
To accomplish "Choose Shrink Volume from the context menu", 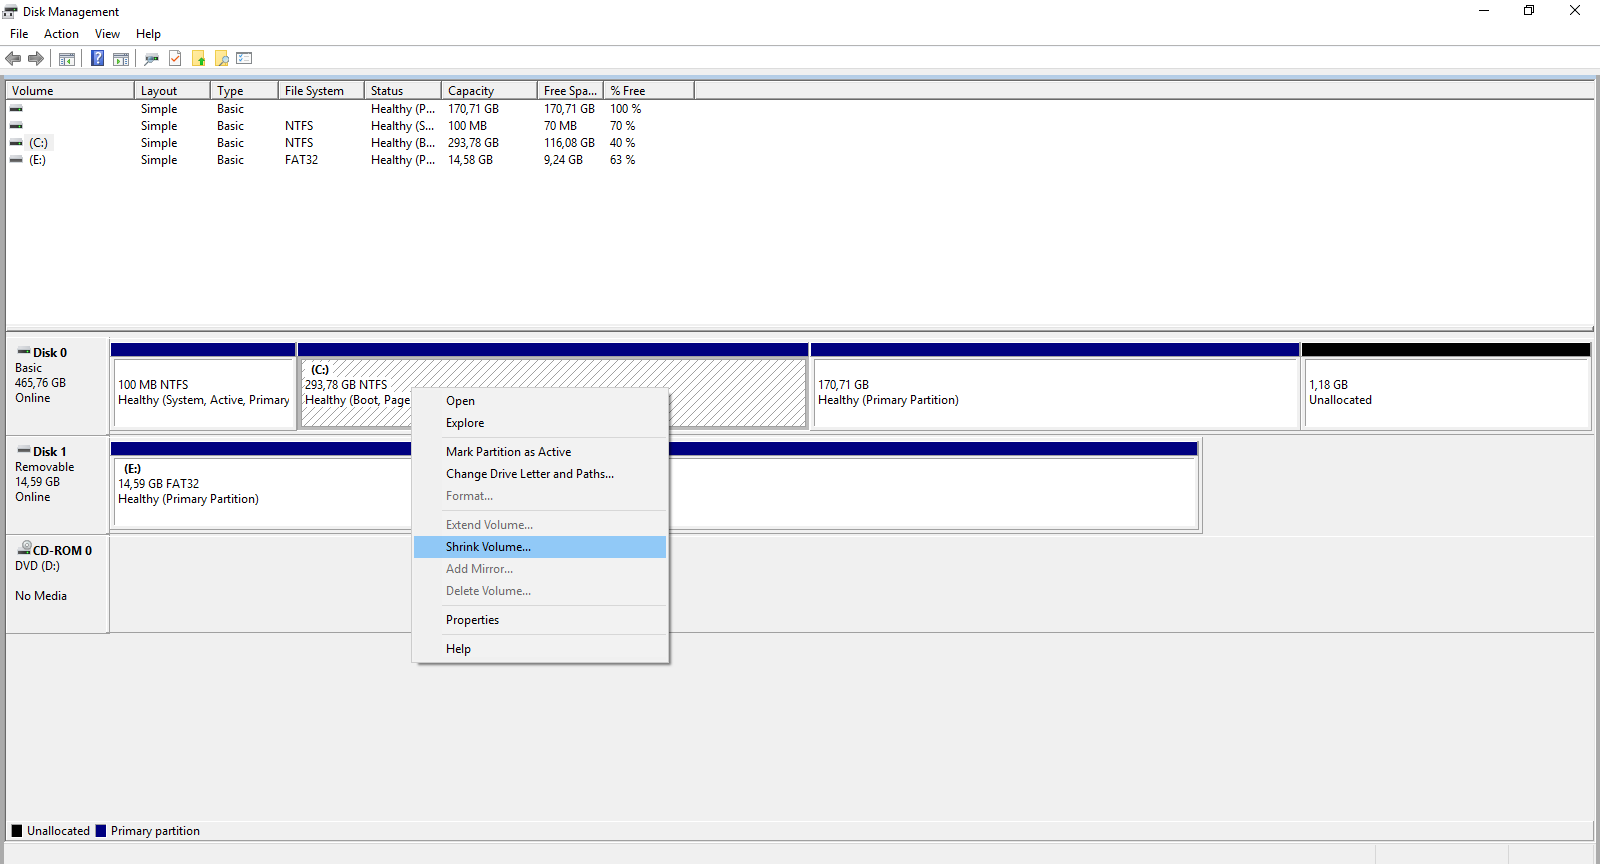I will point(488,547).
